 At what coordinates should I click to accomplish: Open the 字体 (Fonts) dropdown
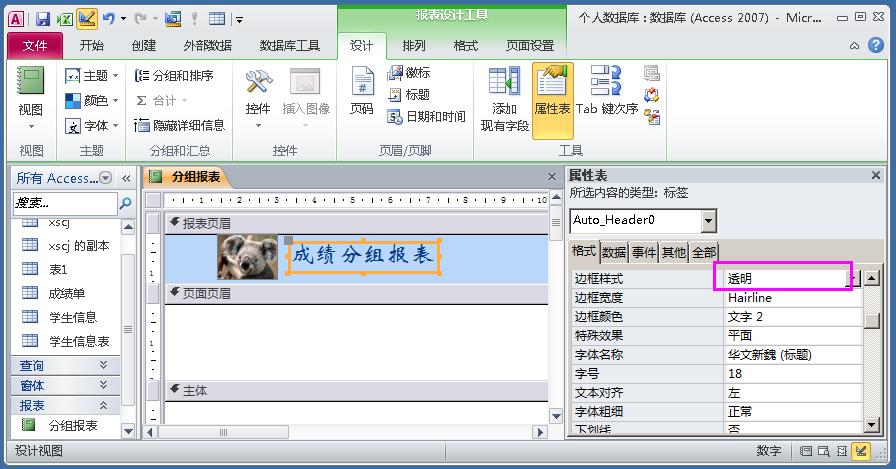91,126
